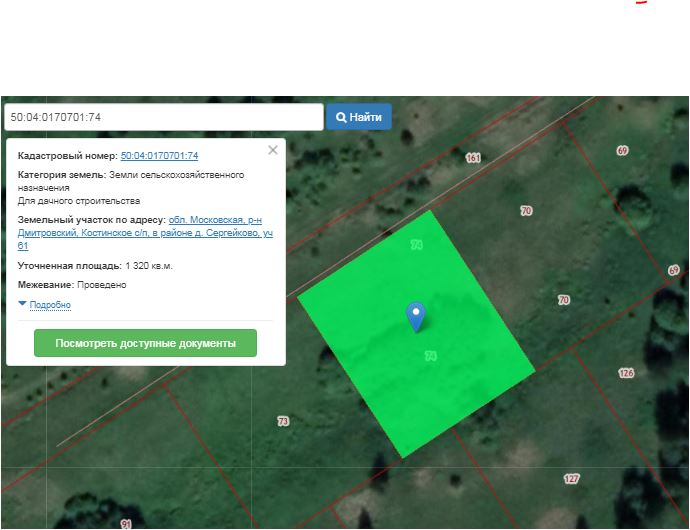The width and height of the screenshot is (690, 530).
Task: Expand the Подробно details section
Action: [45, 305]
